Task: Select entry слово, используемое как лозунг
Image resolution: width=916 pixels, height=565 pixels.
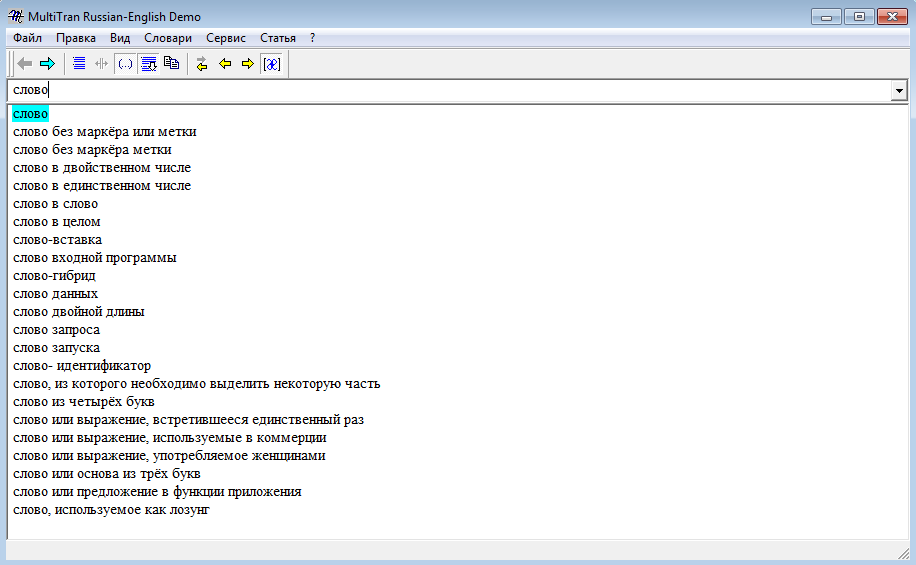Action: [x=111, y=509]
